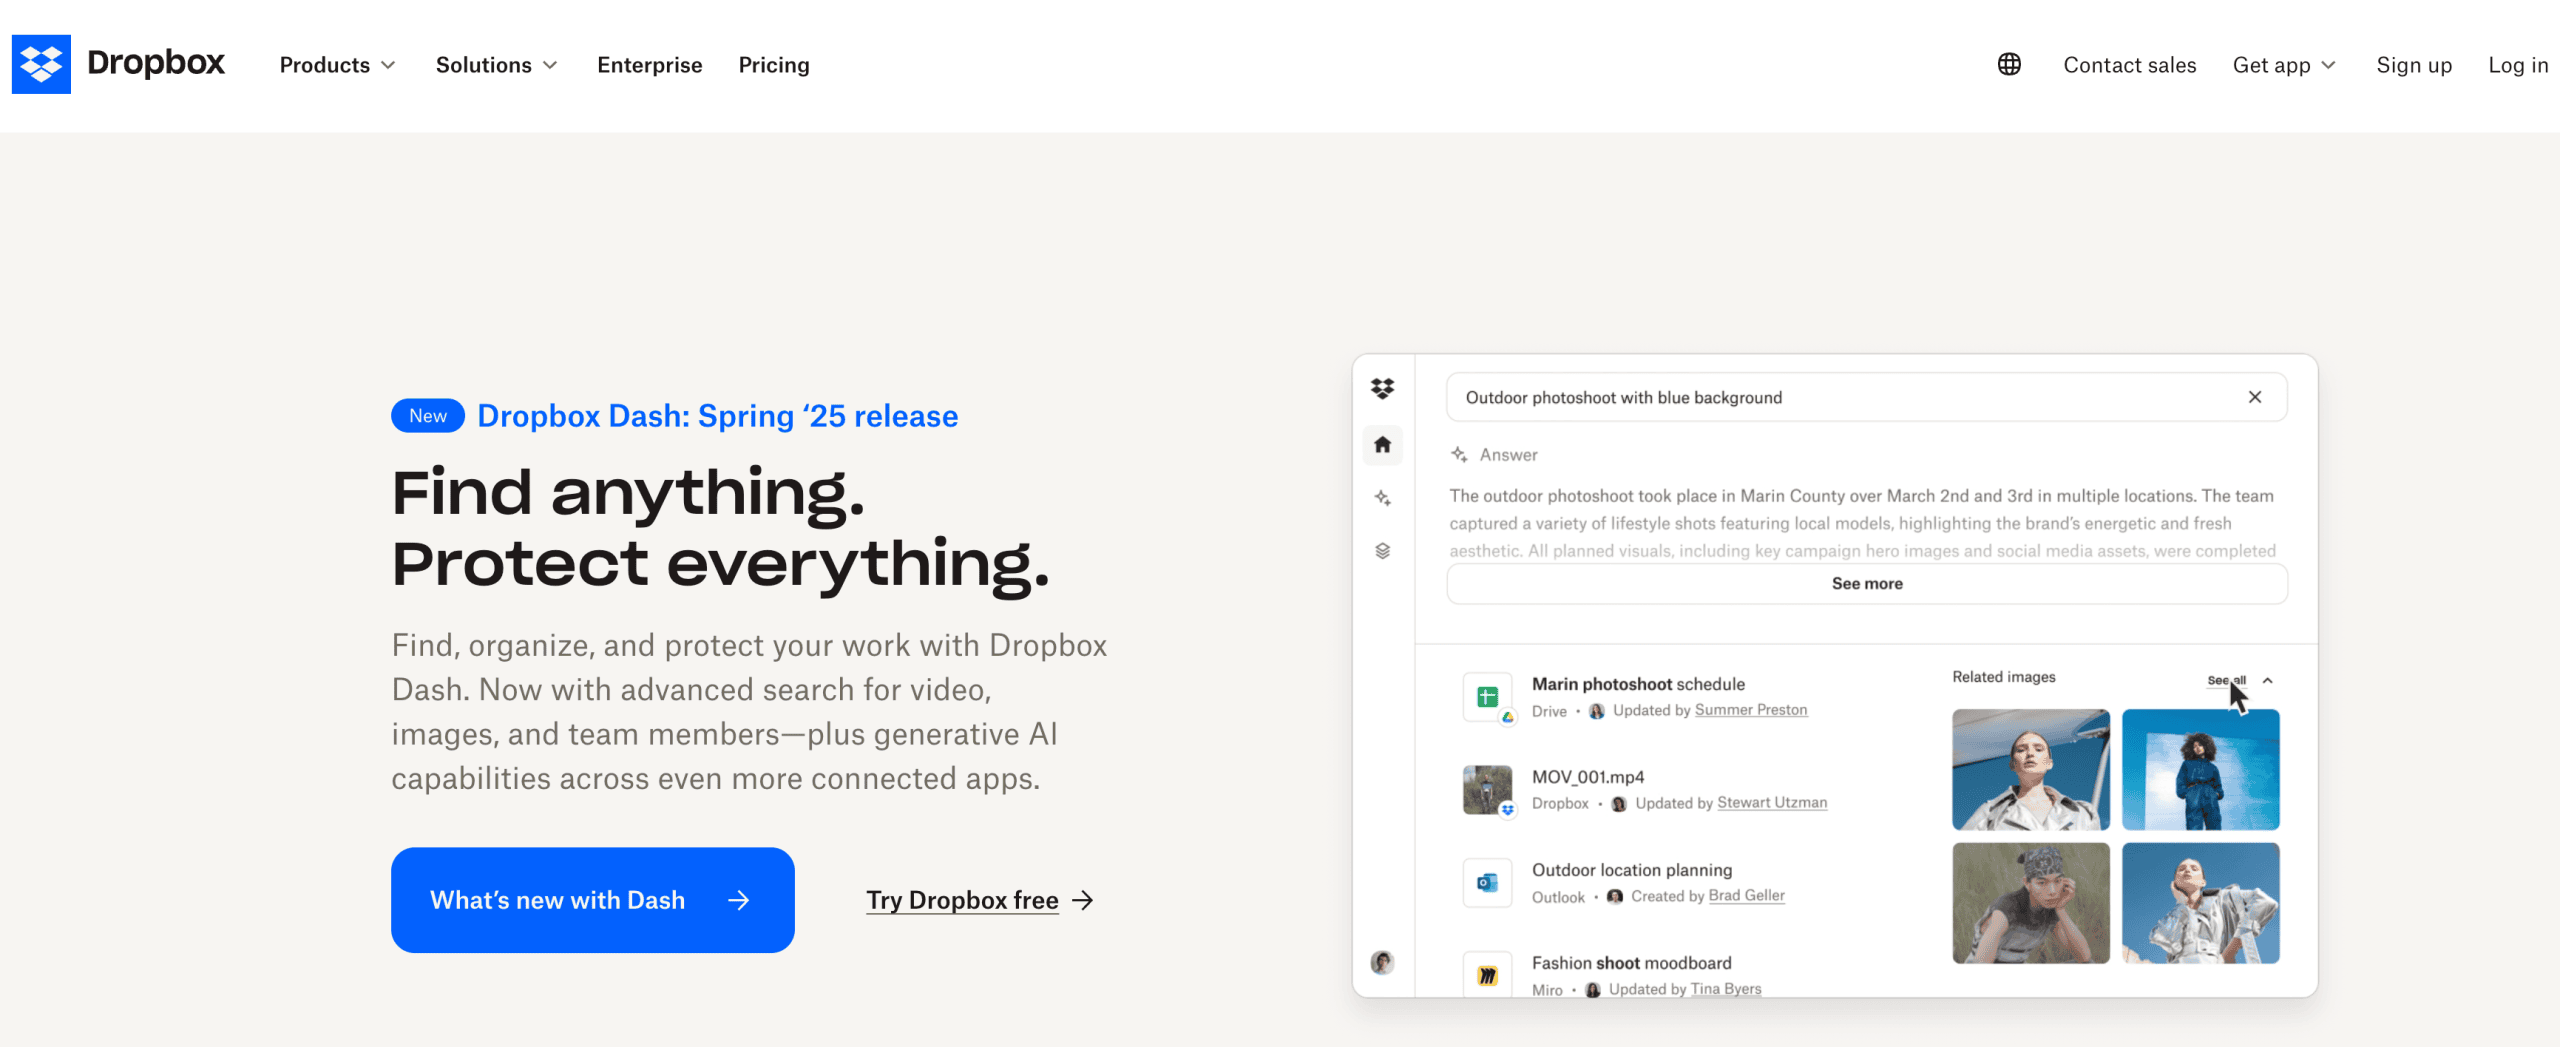This screenshot has height=1047, width=2560.
Task: Open Marin photoshoot schedule result
Action: point(1638,684)
